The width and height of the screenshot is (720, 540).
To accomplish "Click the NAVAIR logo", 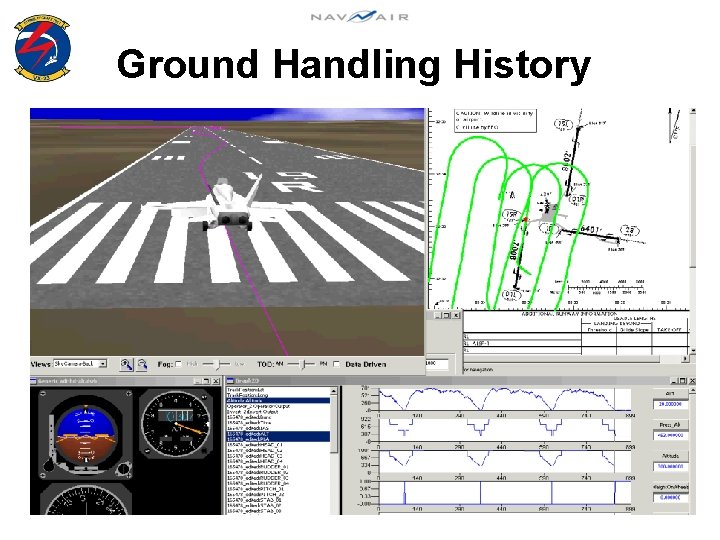I will click(x=360, y=17).
